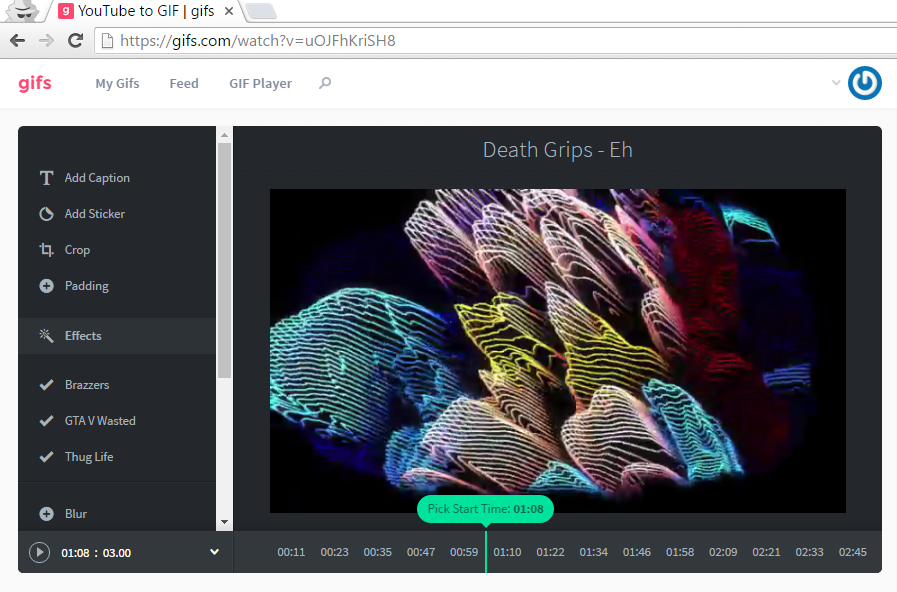897x592 pixels.
Task: Click the Padding label
Action: pos(87,286)
